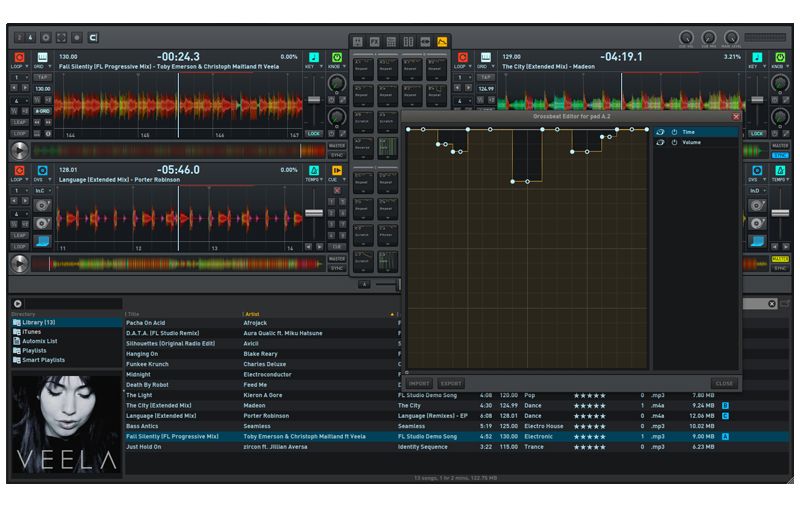This screenshot has height=505, width=800.
Task: Toggle power button for the Time envelope
Action: [x=674, y=132]
